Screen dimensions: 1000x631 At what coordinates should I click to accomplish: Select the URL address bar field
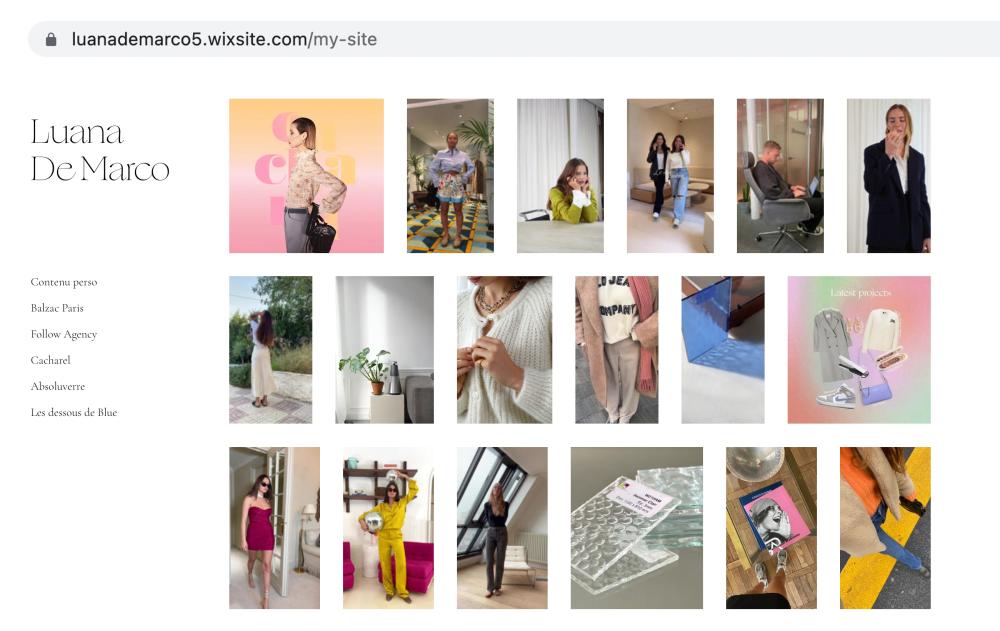[x=514, y=39]
